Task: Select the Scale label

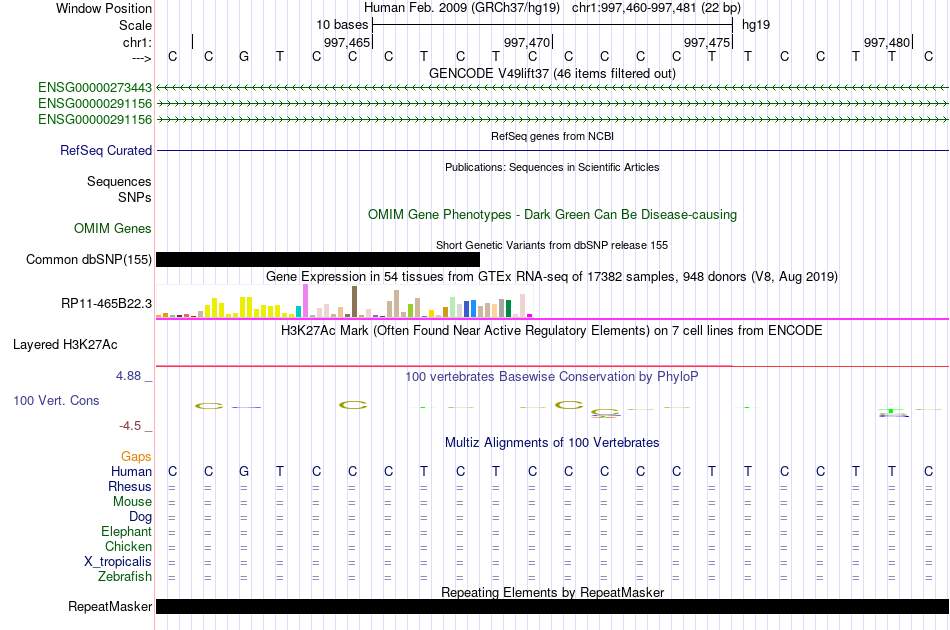Action: tap(135, 25)
